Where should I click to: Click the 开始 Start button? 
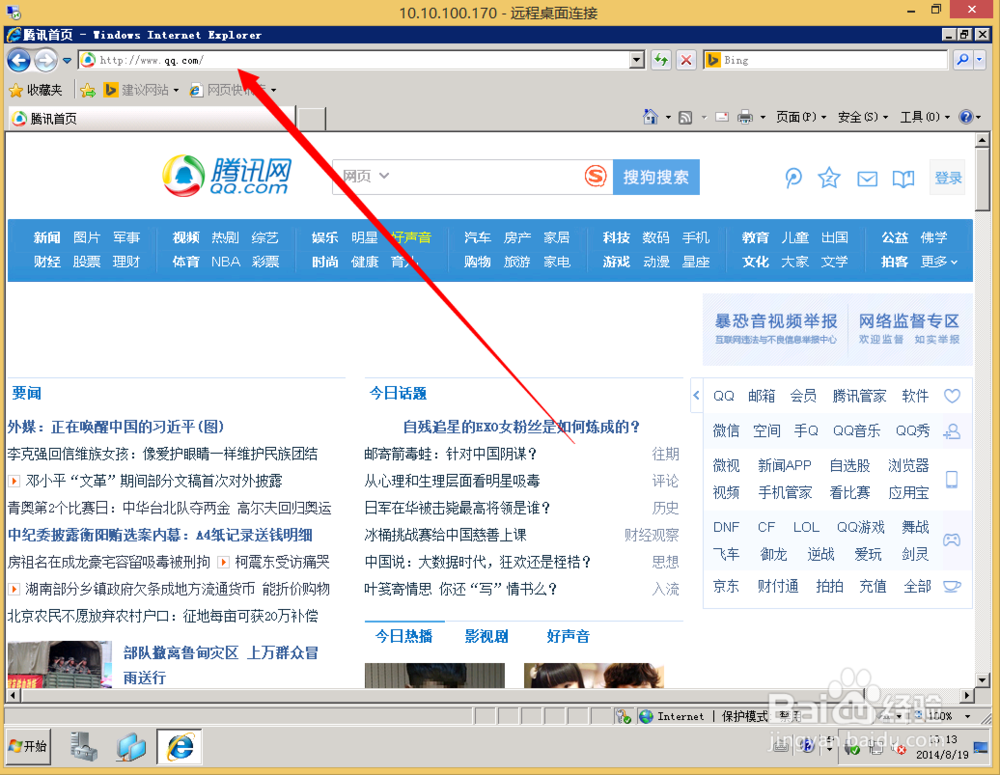coord(29,746)
